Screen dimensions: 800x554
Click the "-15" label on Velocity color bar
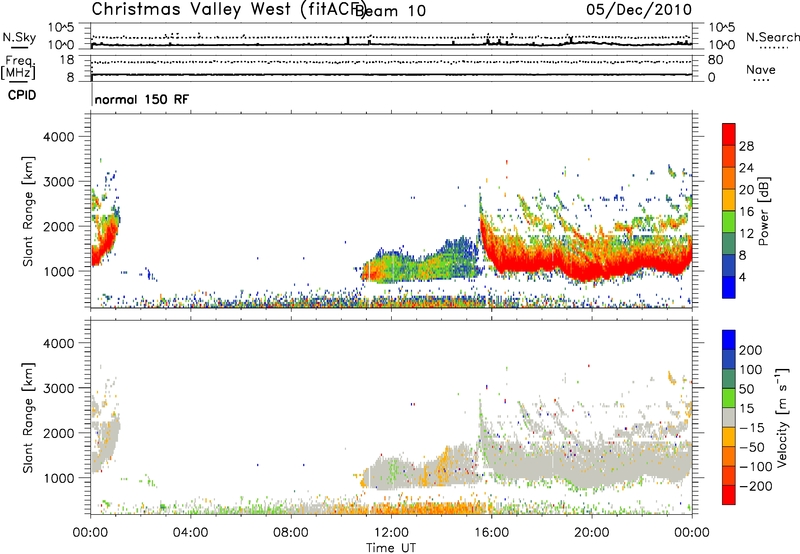click(751, 428)
